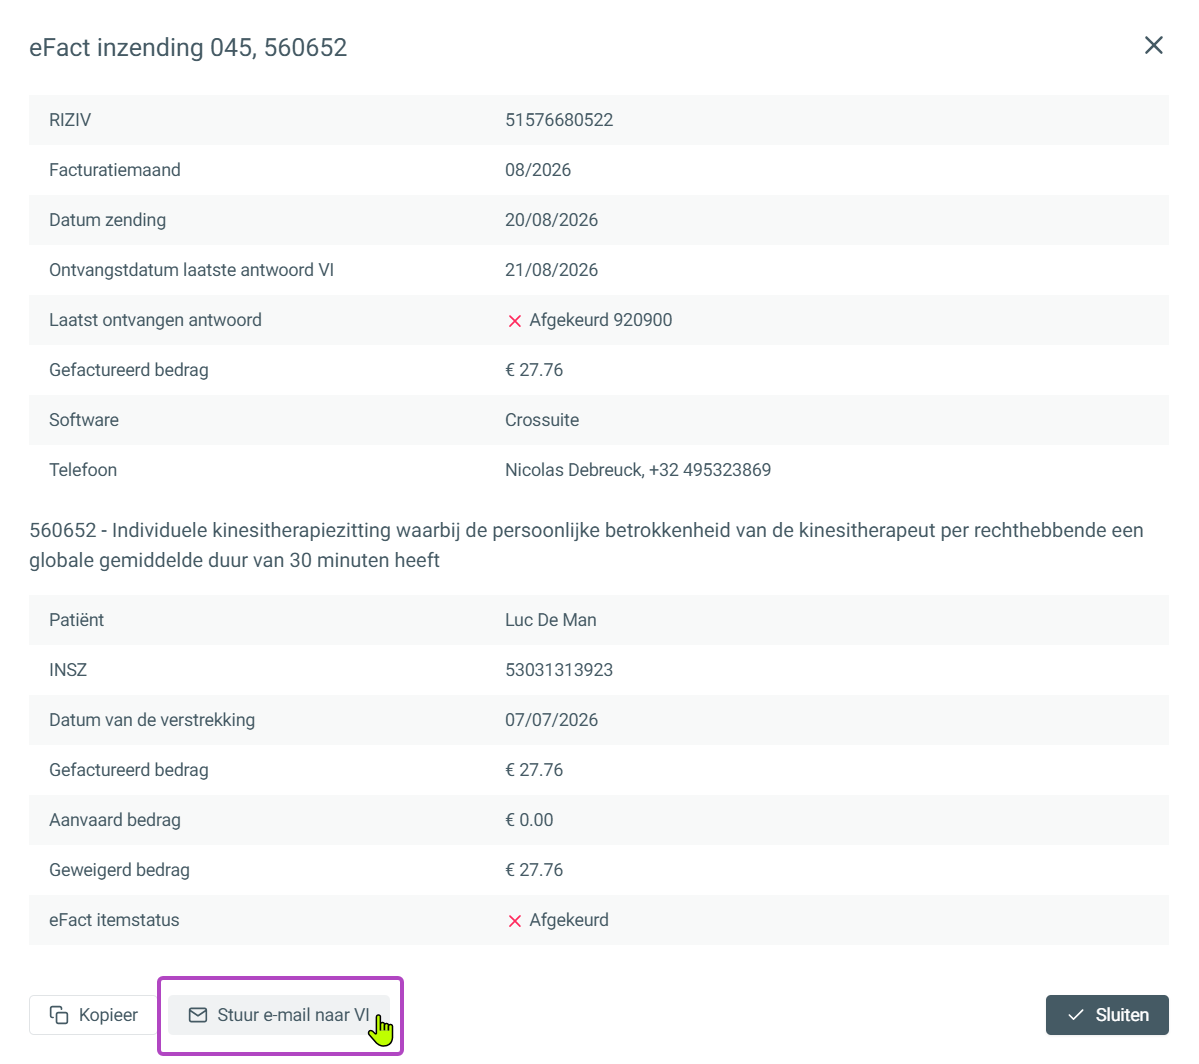Send e-mail via Stuur e-mail naar VI
Viewport: 1199px width, 1064px height.
[279, 1015]
